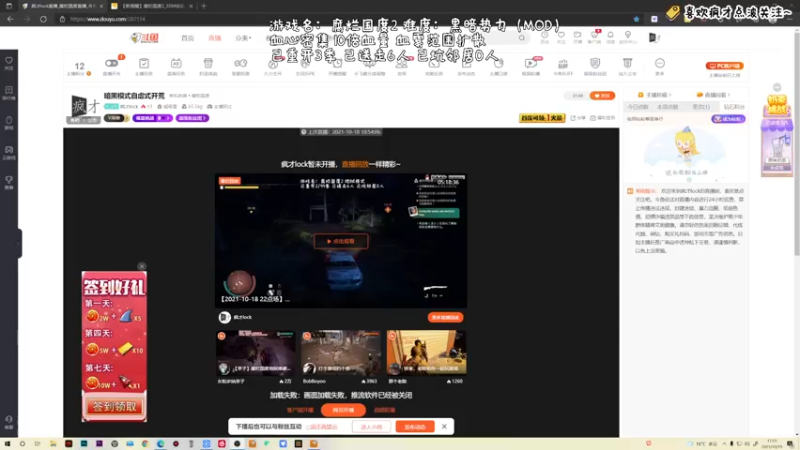Click the trophy icon in left sidebar
This screenshot has width=800, height=450.
coord(9,182)
